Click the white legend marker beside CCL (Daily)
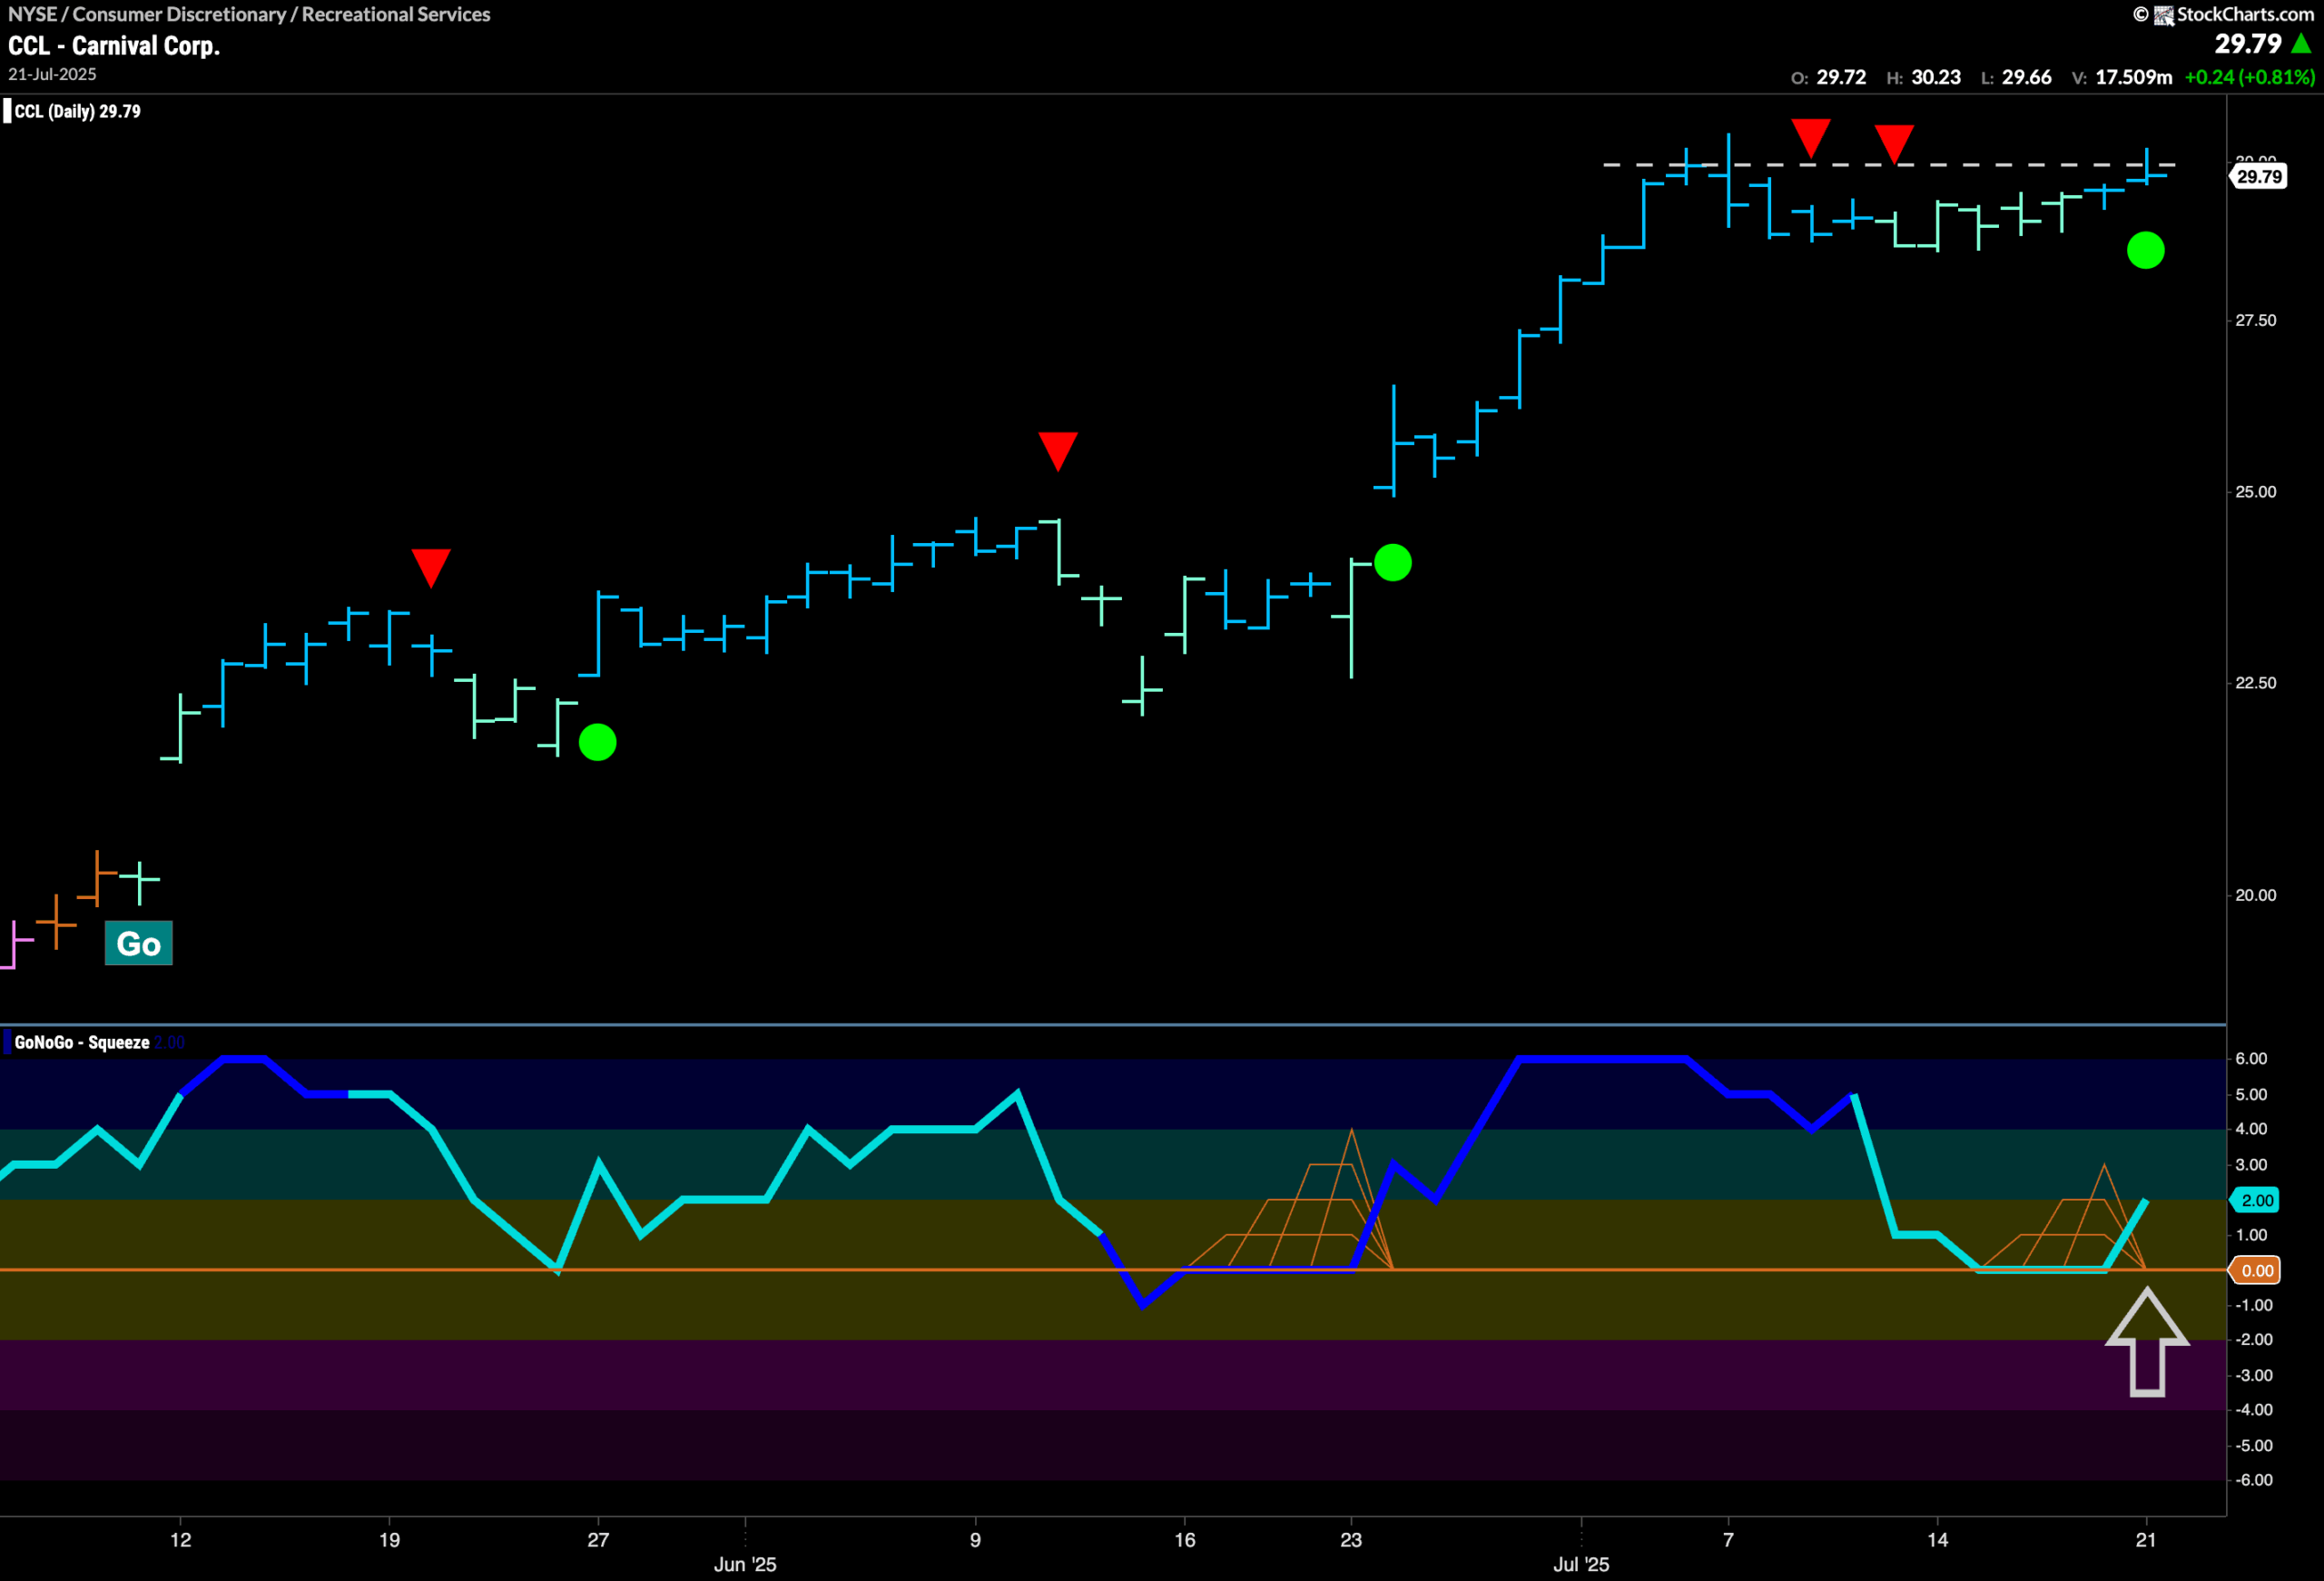This screenshot has width=2324, height=1581. click(7, 111)
